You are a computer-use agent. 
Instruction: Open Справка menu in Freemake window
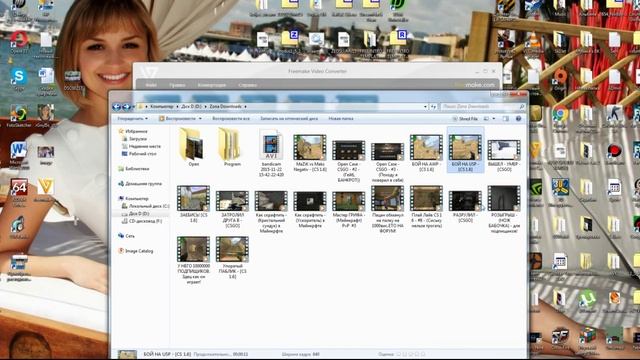247,85
